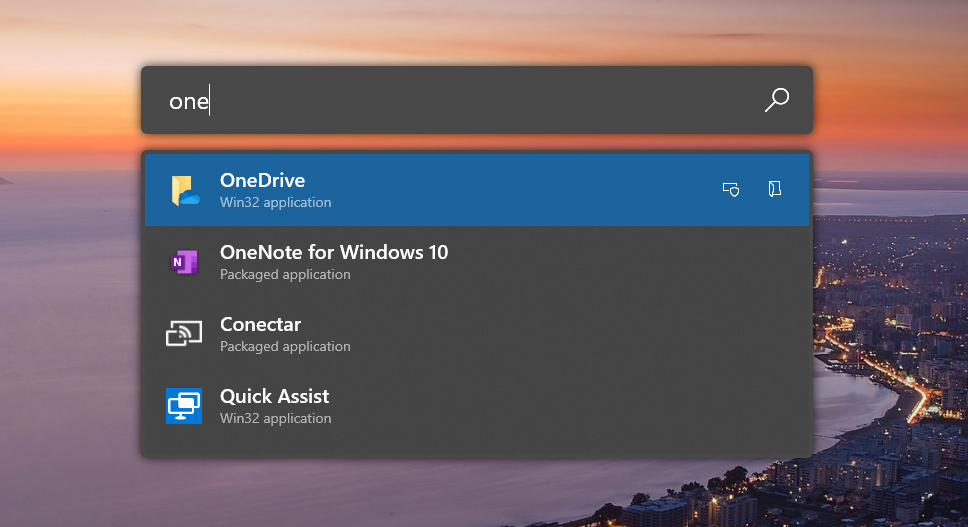The image size is (968, 527).
Task: Click the OneDrive folder-cloud app icon
Action: click(185, 190)
